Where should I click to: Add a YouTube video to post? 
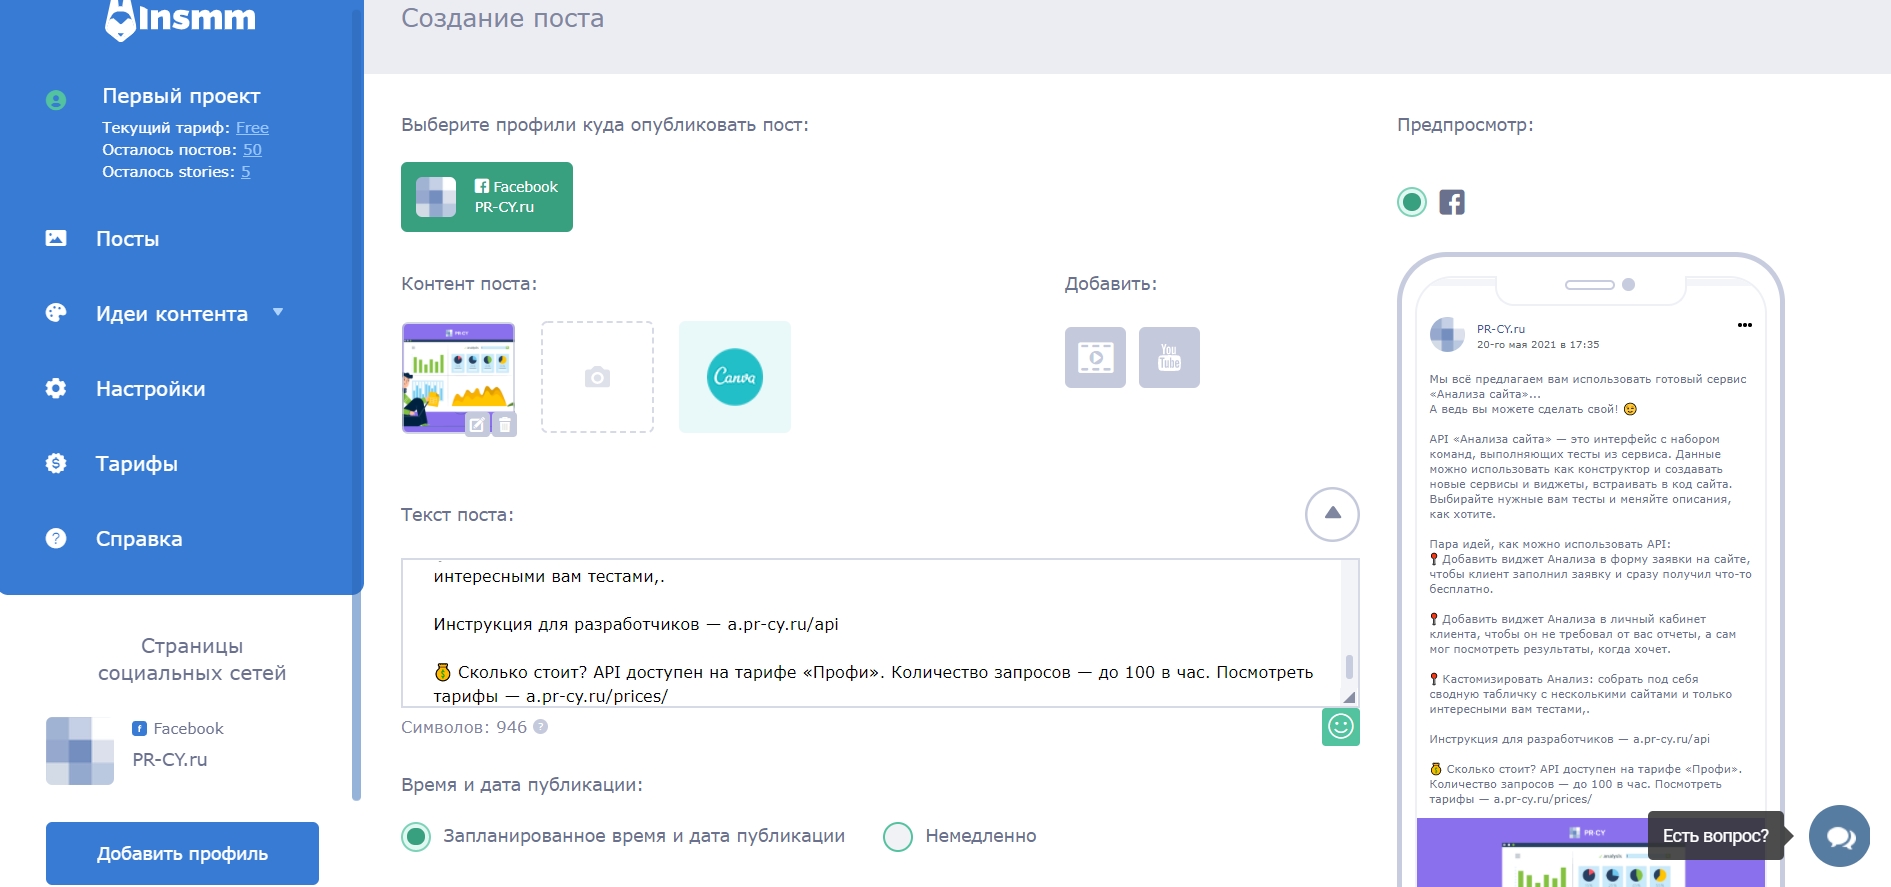(x=1169, y=357)
